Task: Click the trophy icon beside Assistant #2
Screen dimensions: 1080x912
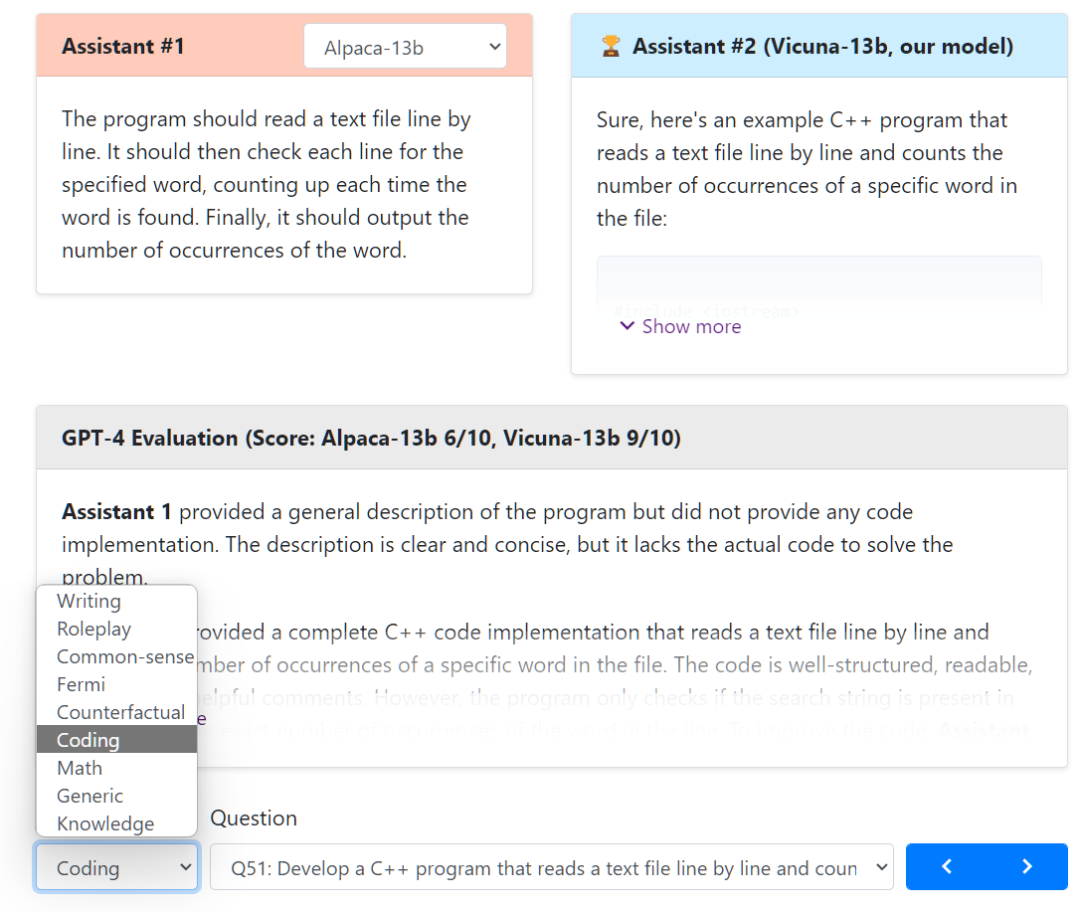Action: click(x=610, y=46)
